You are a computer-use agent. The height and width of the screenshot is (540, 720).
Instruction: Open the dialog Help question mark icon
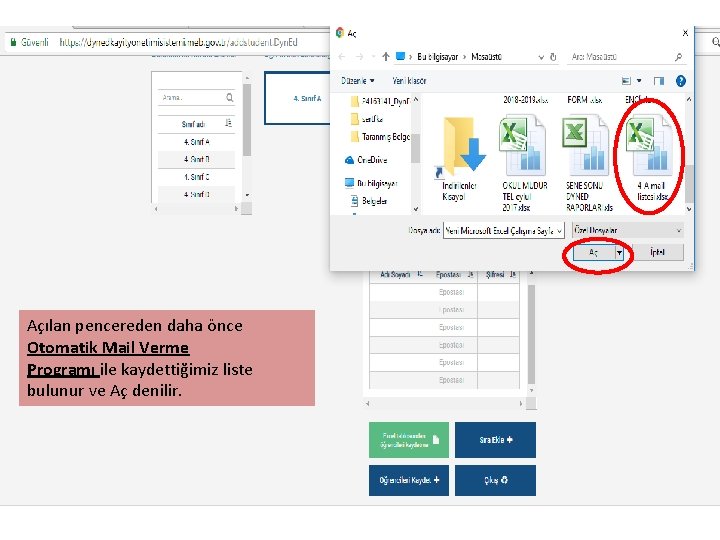[681, 81]
